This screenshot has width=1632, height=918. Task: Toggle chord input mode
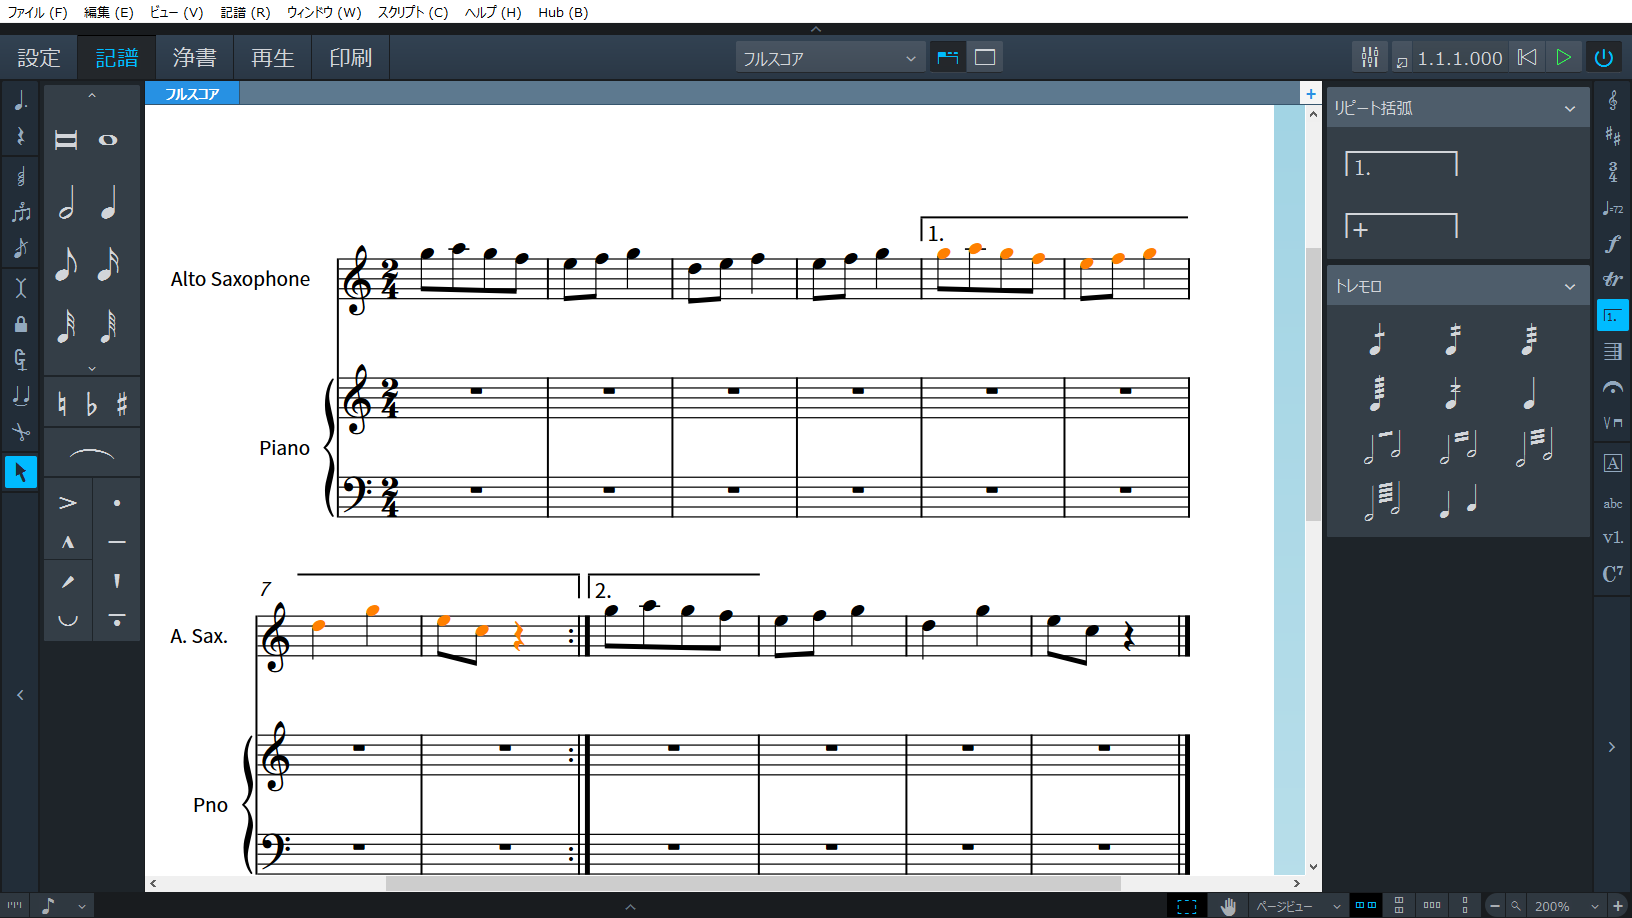pos(20,178)
